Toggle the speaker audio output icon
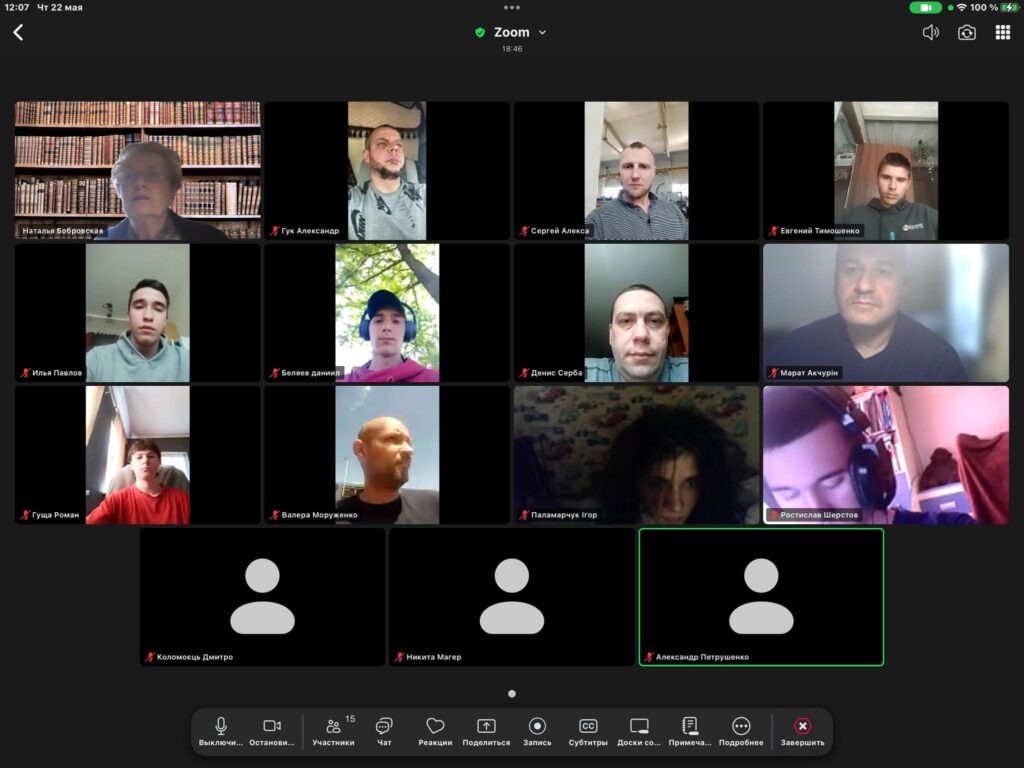Image resolution: width=1024 pixels, height=768 pixels. [930, 32]
